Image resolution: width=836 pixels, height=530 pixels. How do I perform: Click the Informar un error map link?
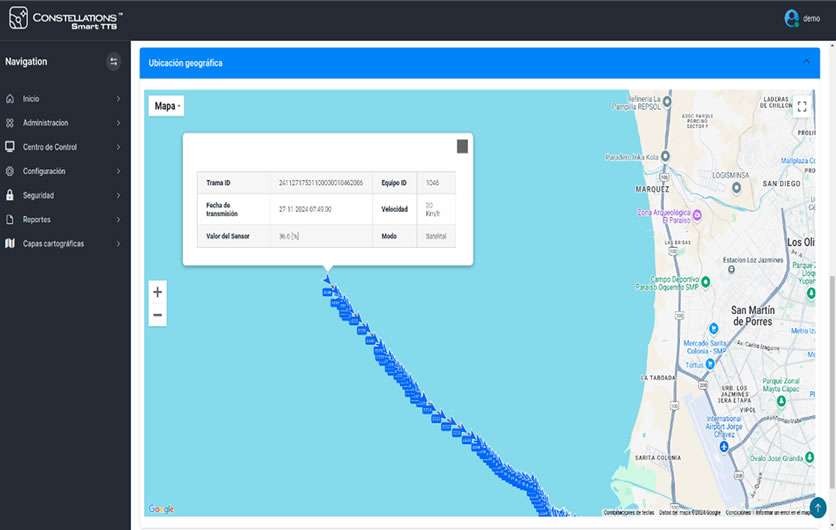click(x=782, y=512)
